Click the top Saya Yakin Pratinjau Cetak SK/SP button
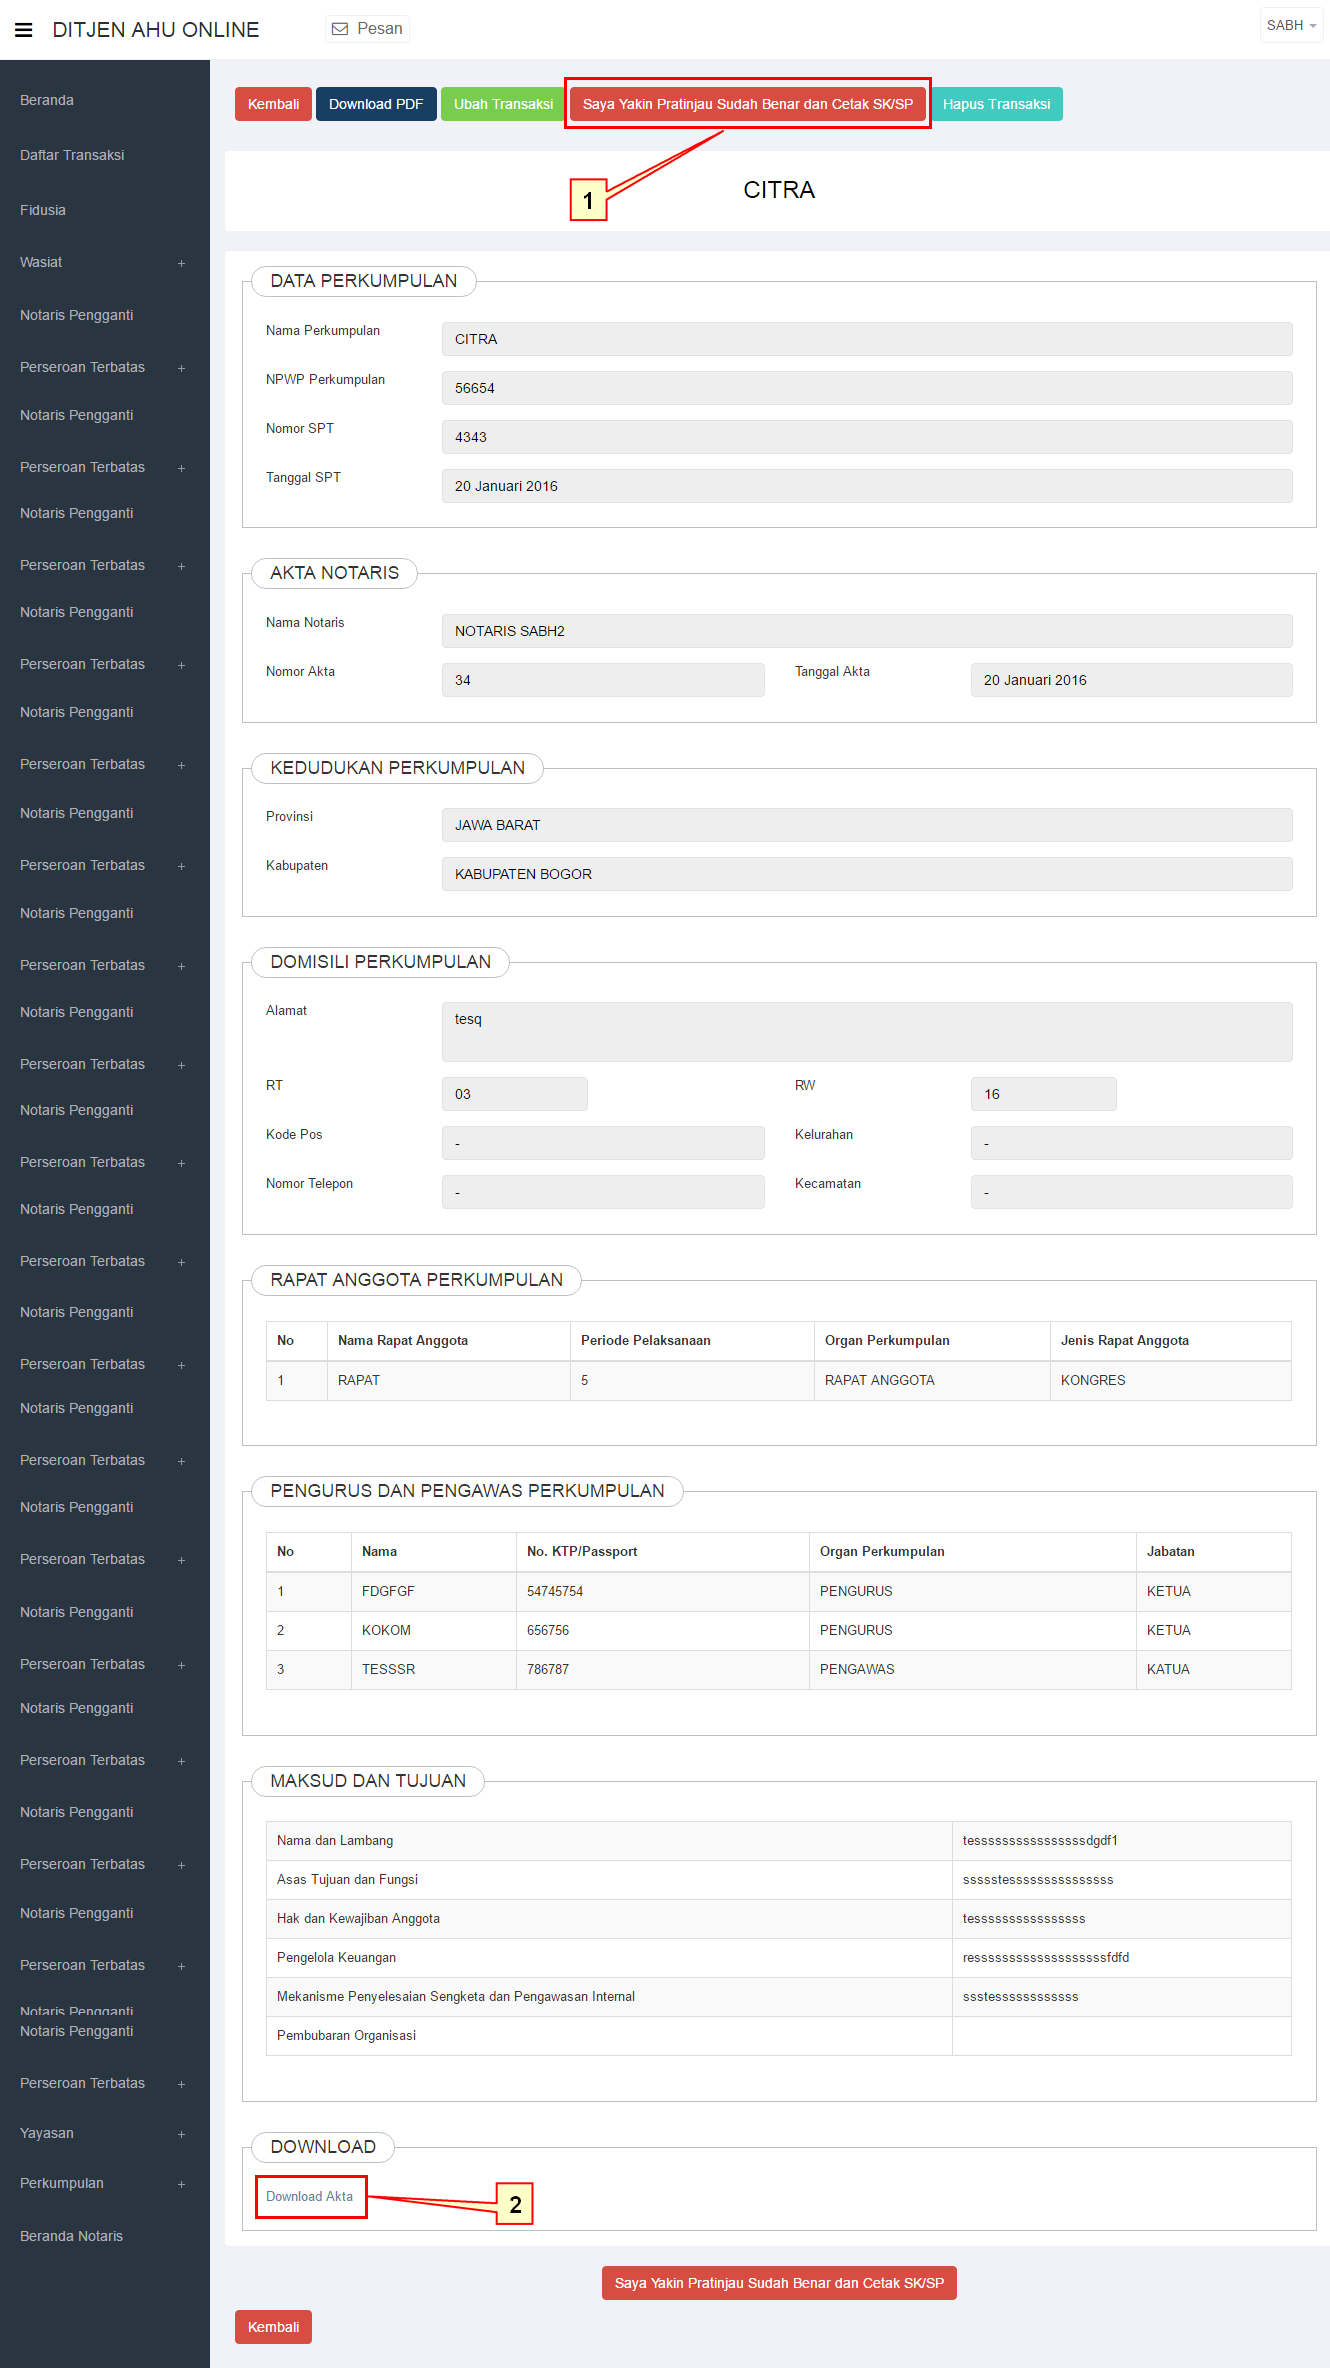The width and height of the screenshot is (1330, 2368). tap(747, 104)
